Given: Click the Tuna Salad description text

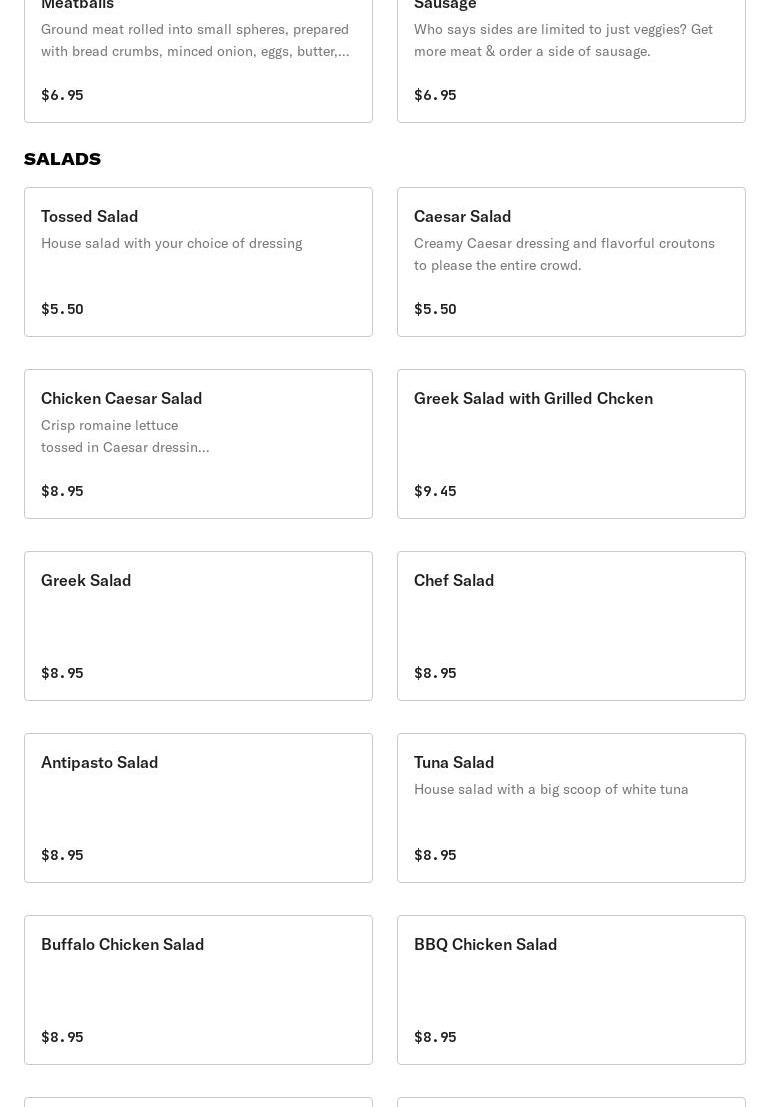Looking at the screenshot, I should (551, 789).
